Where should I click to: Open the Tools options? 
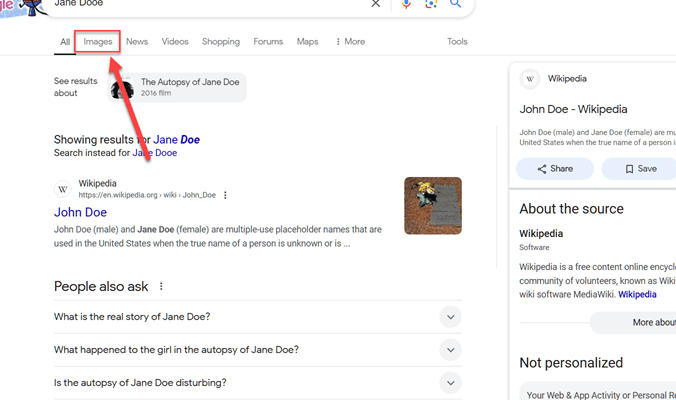click(x=457, y=42)
